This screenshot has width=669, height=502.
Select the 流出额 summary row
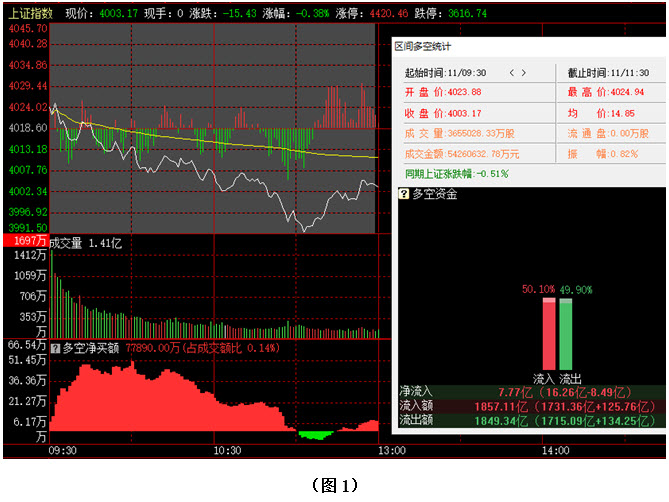click(530, 422)
